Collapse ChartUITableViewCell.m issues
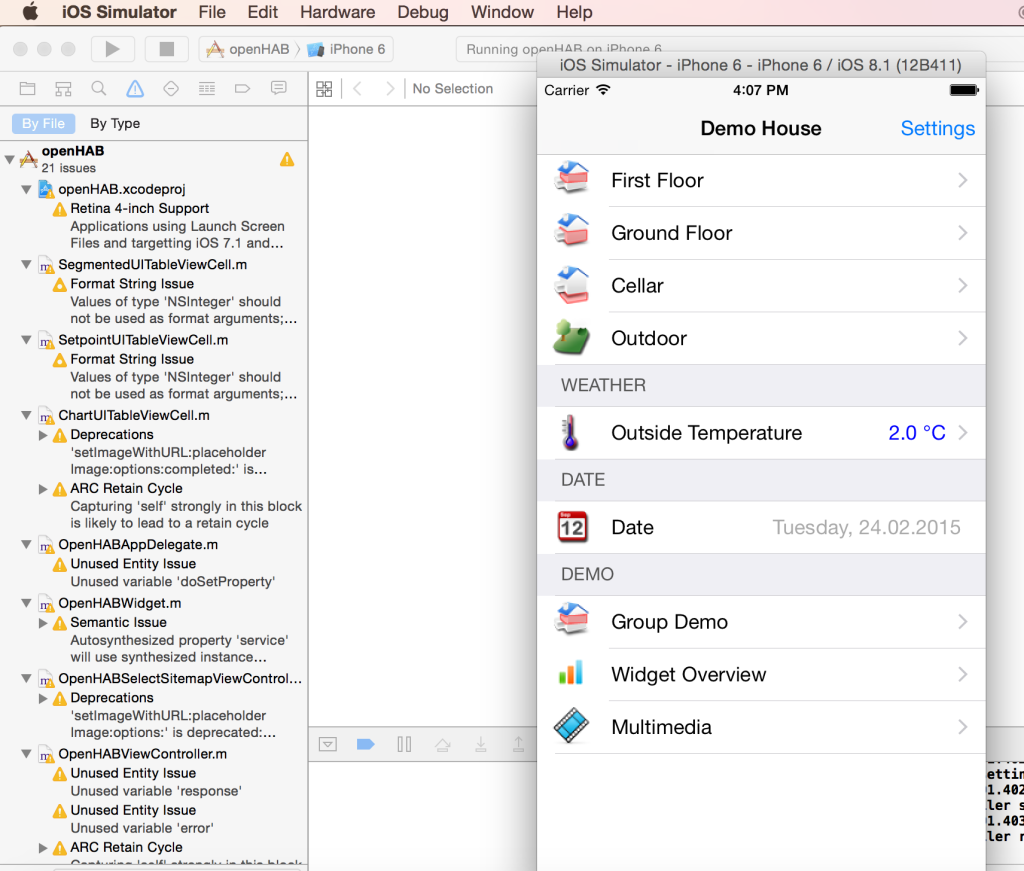Viewport: 1024px width, 871px height. [26, 416]
